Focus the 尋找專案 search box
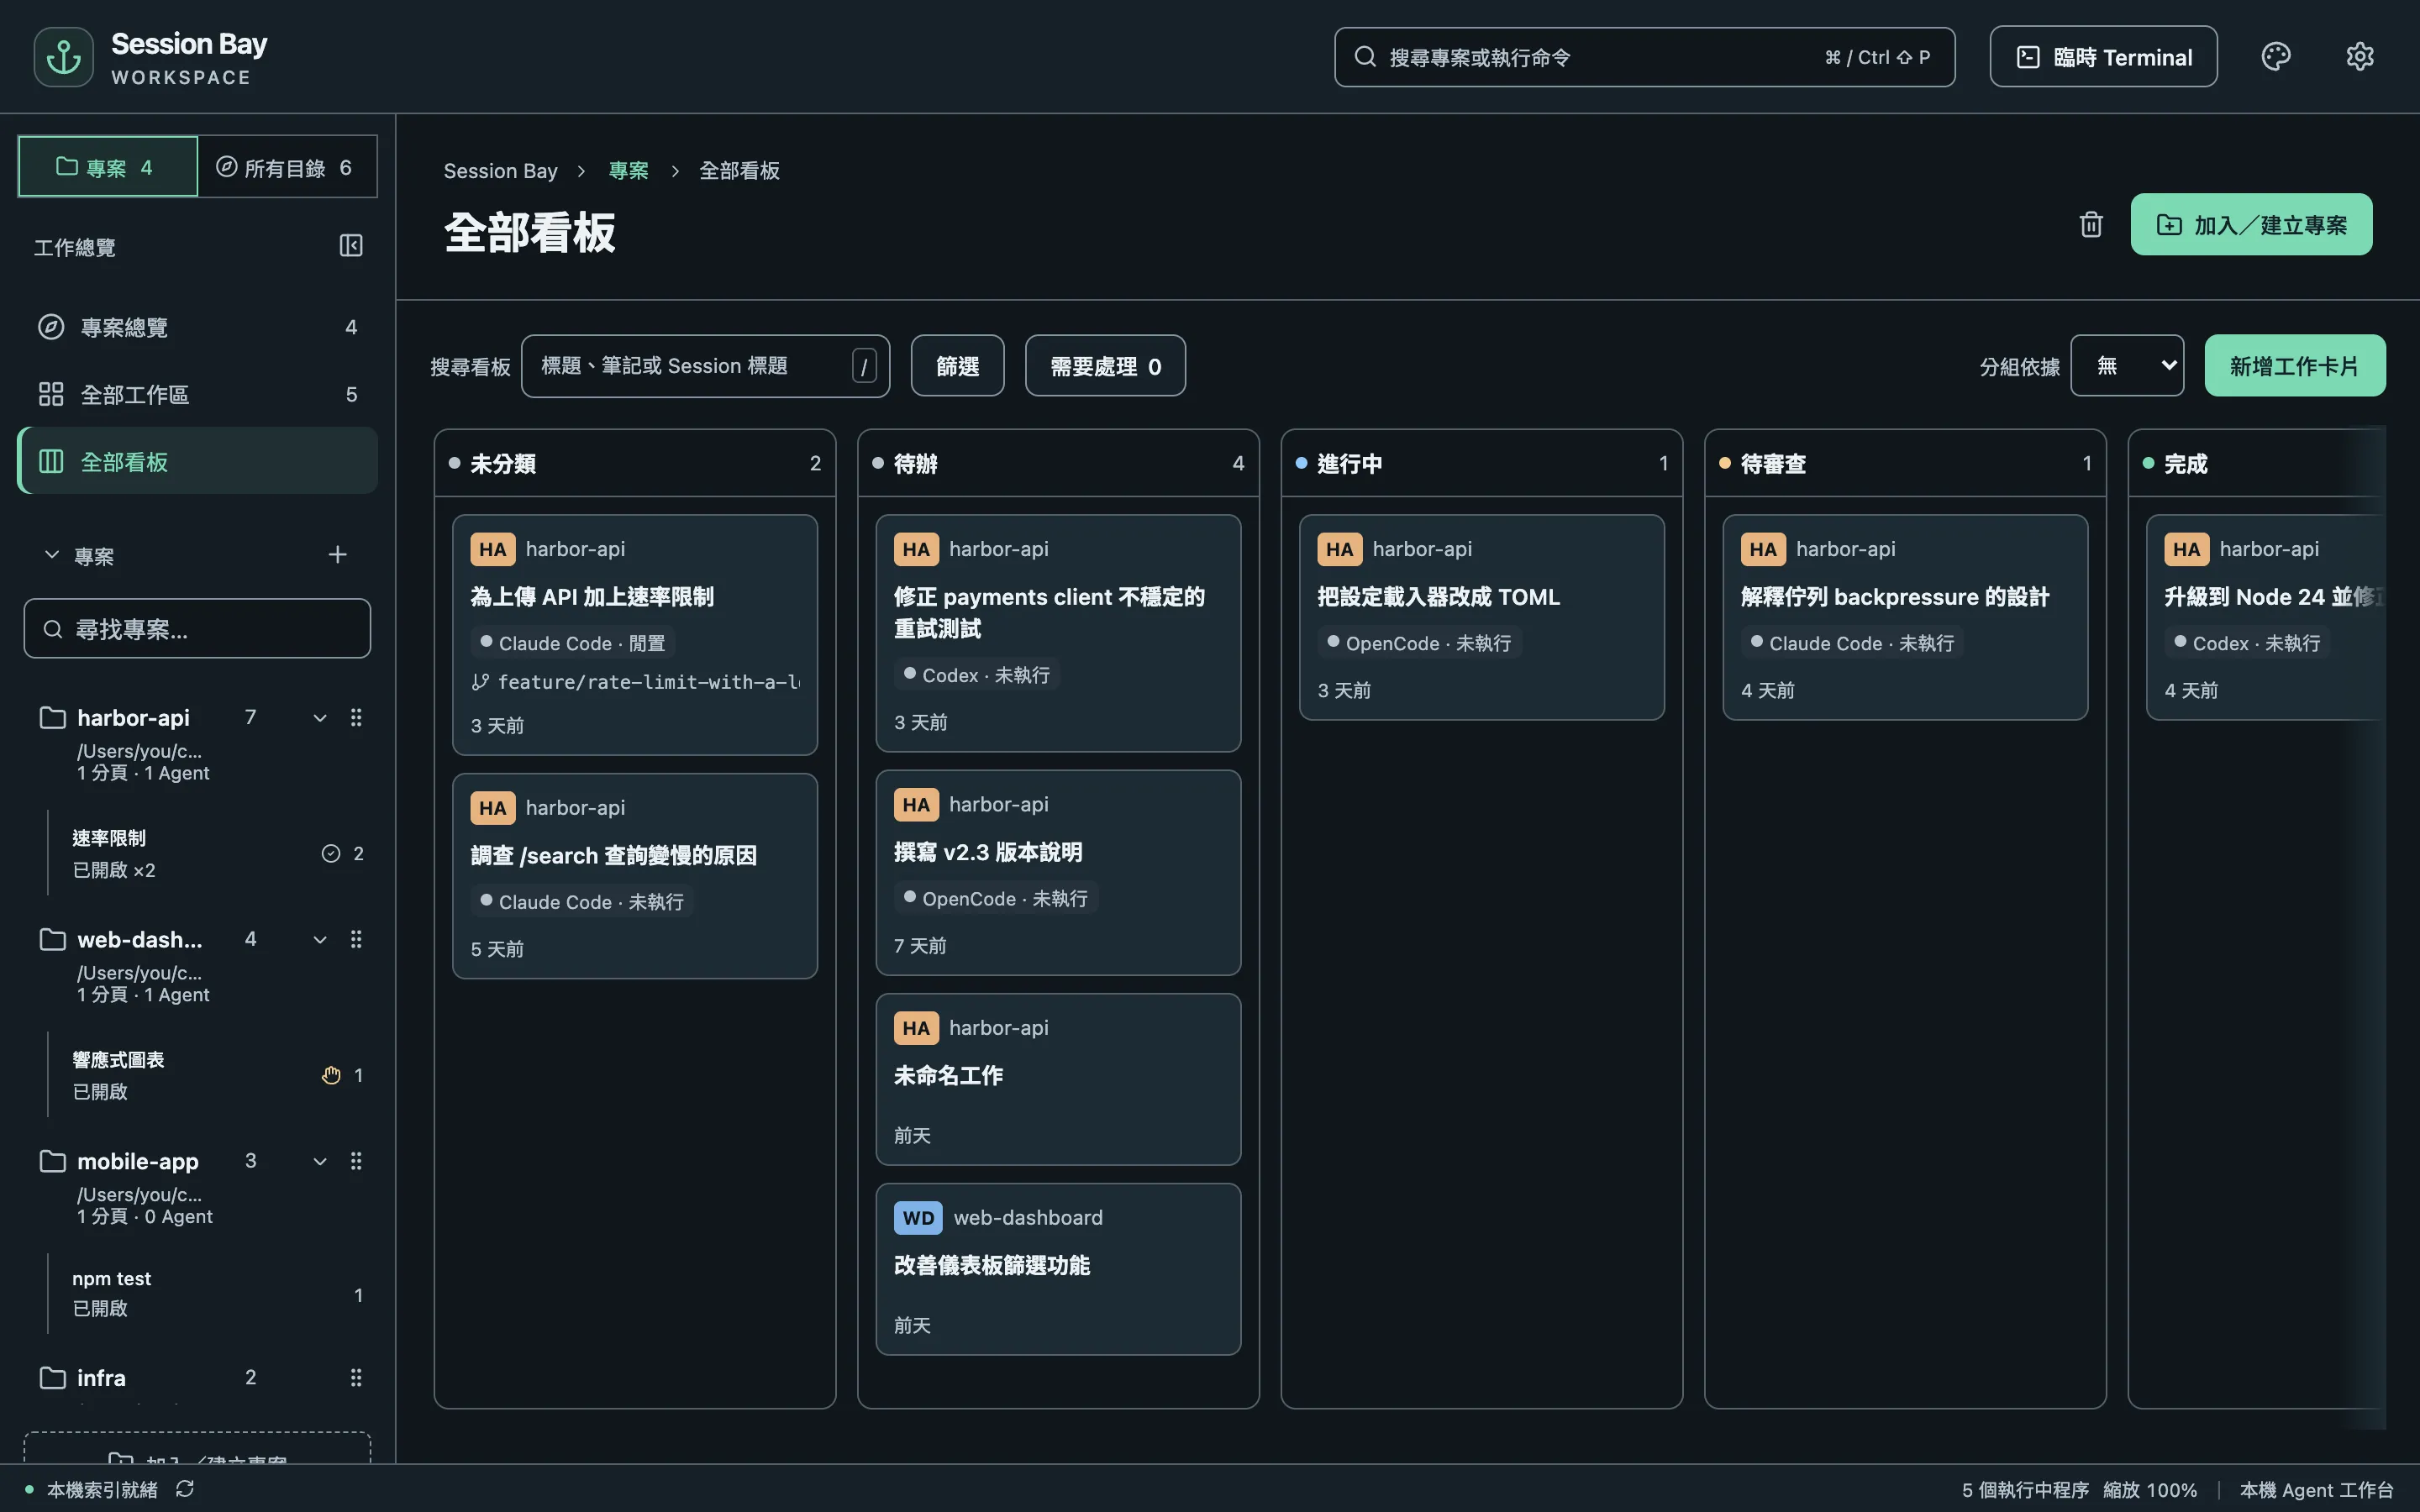 click(197, 629)
